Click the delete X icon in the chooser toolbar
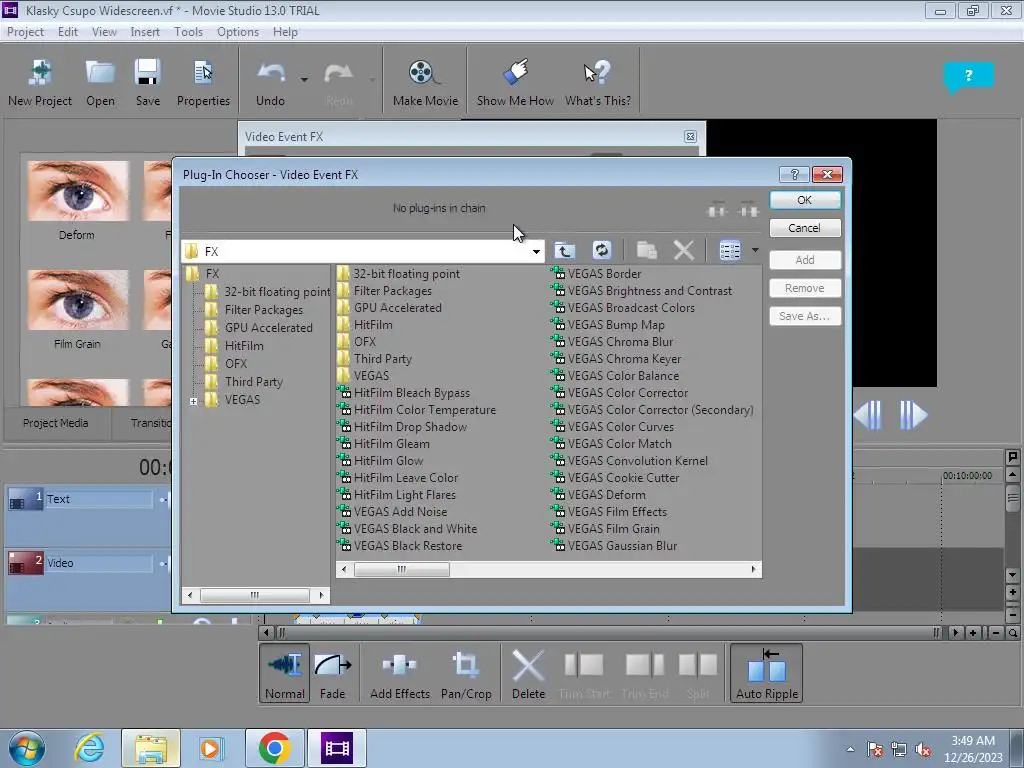 point(684,250)
